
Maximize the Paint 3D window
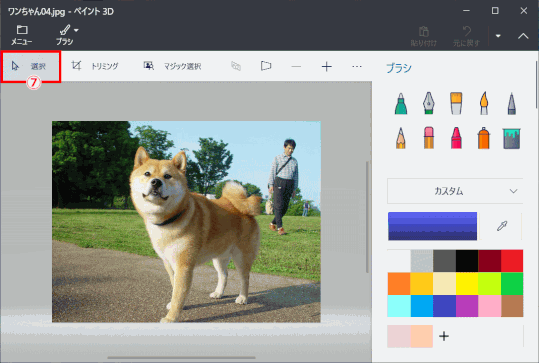click(495, 11)
